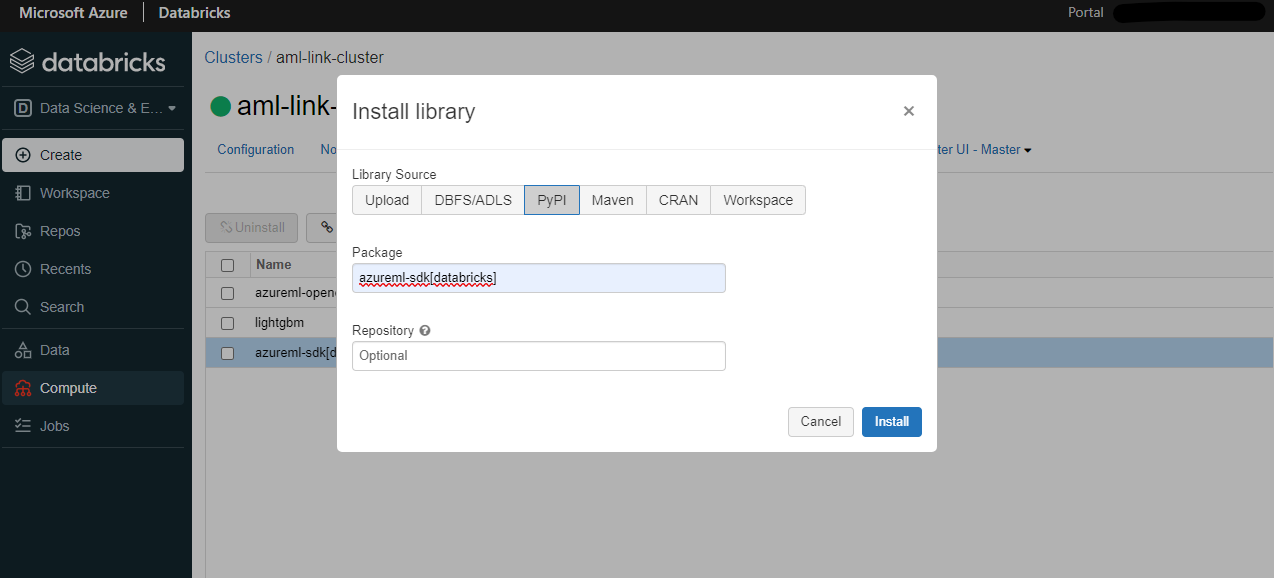Click the Jobs checklist icon
This screenshot has height=578, width=1274.
[23, 426]
